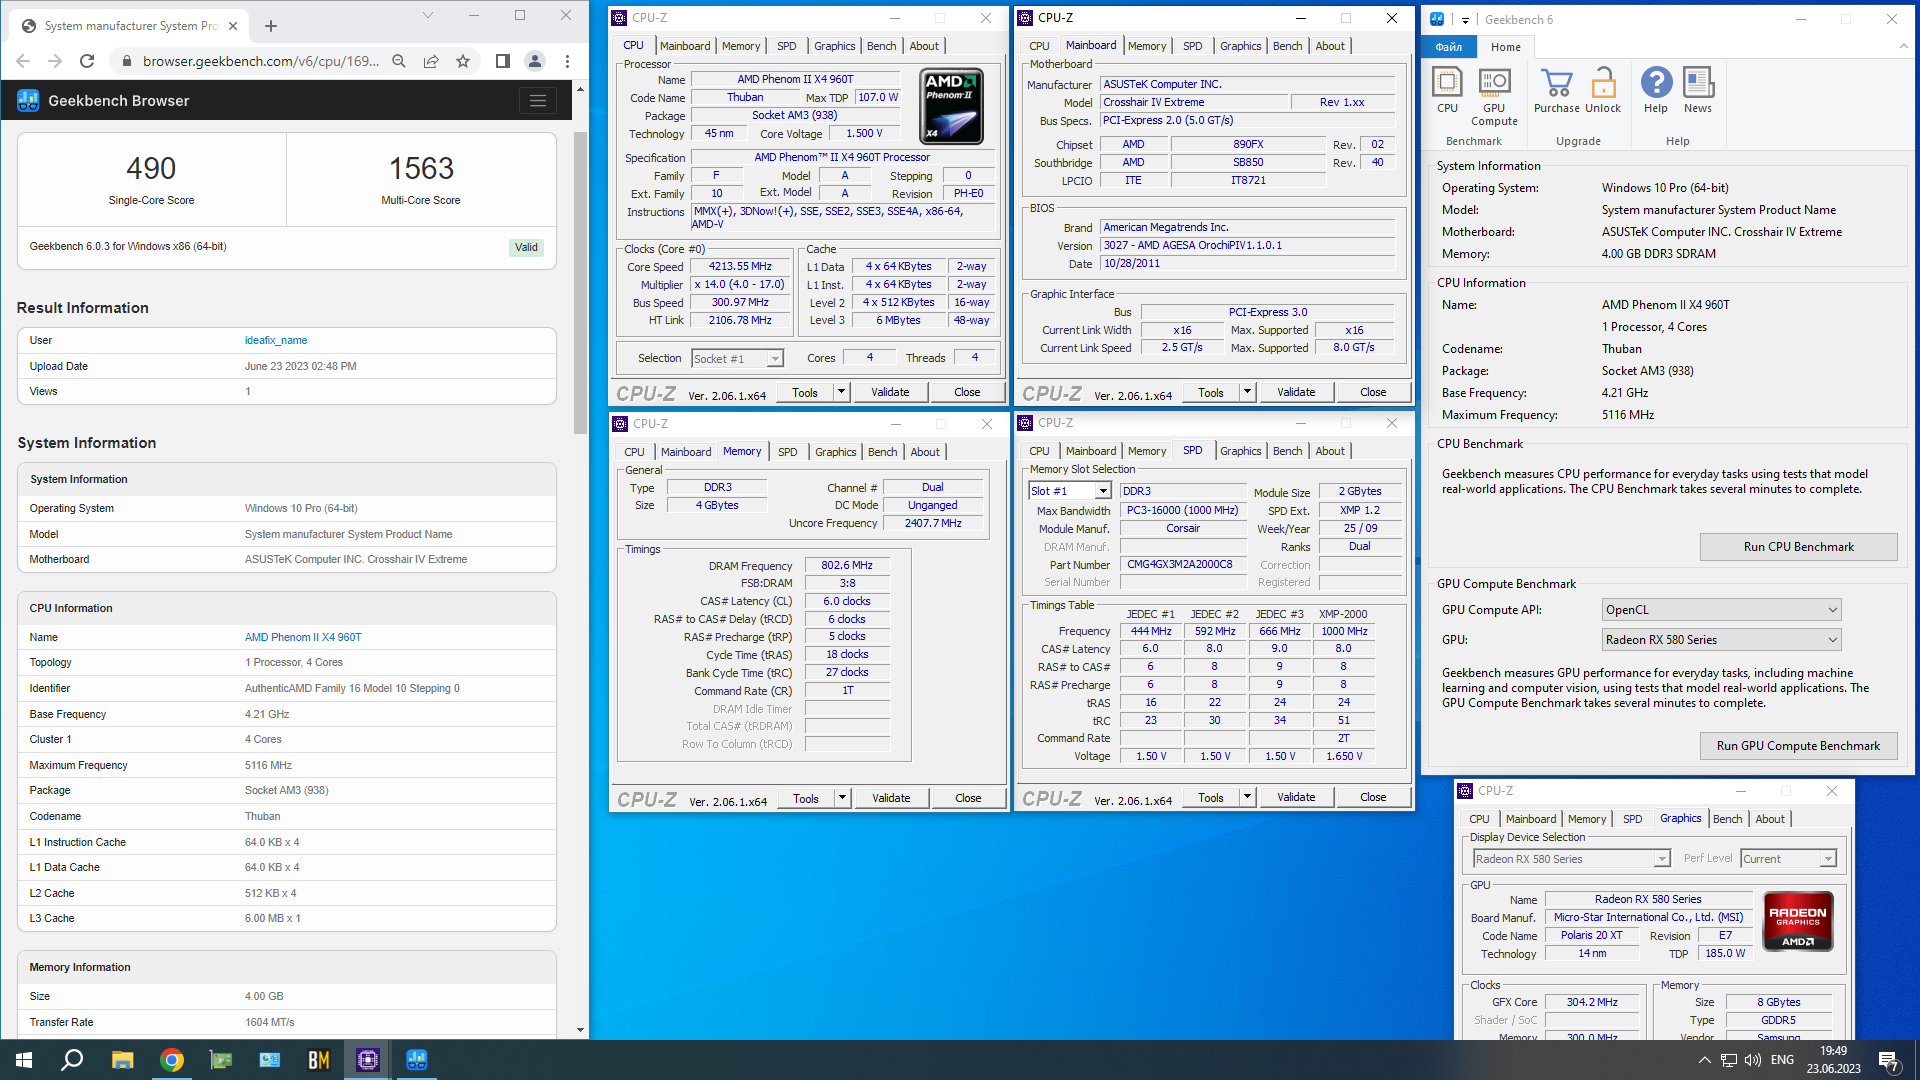Expand Tools arrow in CPU-Z CPU window

[841, 392]
